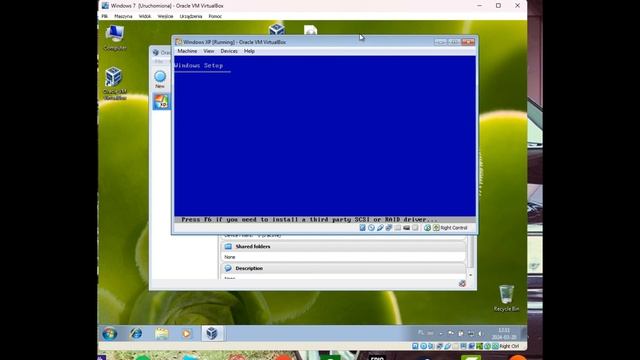
Task: Click display indicator in outer VM status bar
Action: (x=463, y=346)
